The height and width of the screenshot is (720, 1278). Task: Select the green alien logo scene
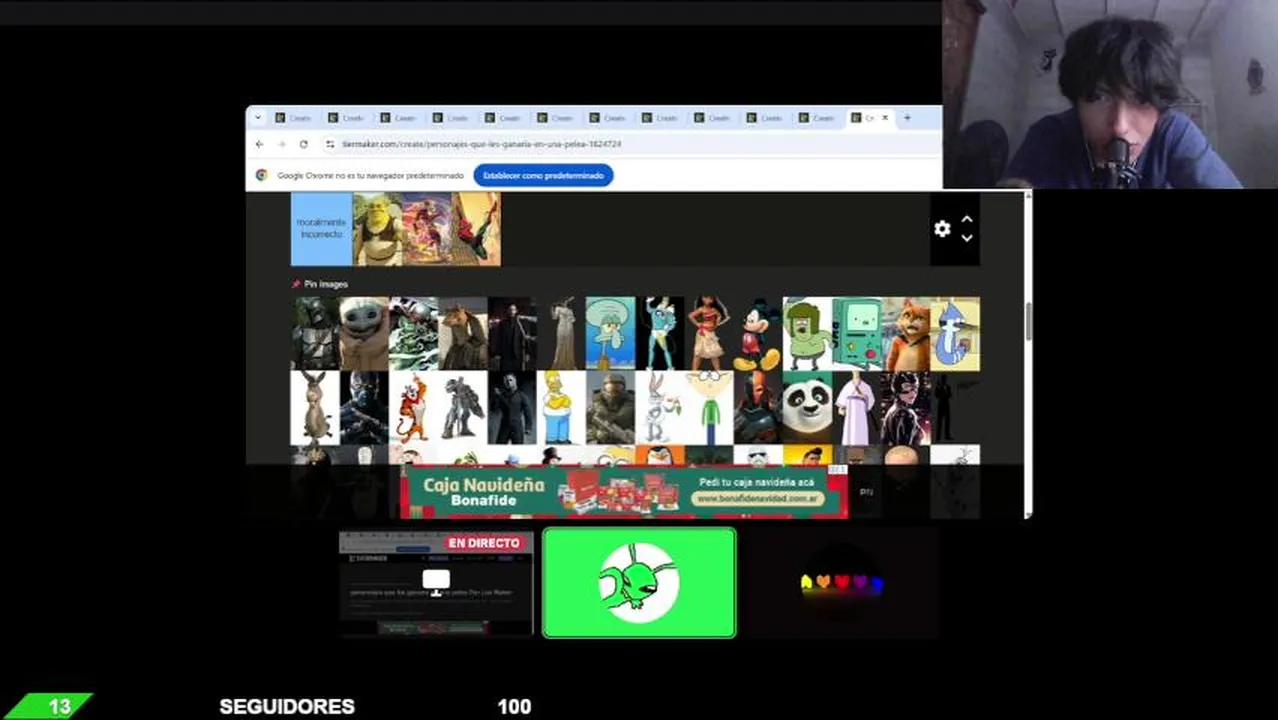point(639,583)
